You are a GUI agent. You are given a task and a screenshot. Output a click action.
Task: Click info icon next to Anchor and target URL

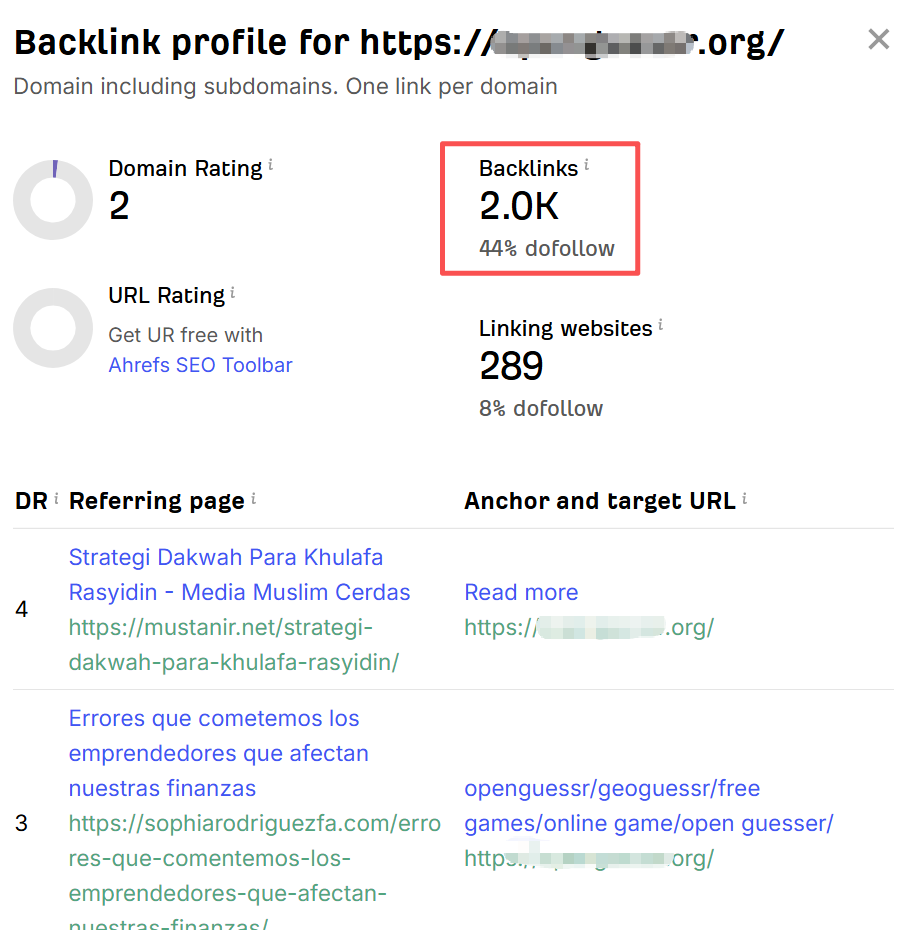(x=744, y=498)
